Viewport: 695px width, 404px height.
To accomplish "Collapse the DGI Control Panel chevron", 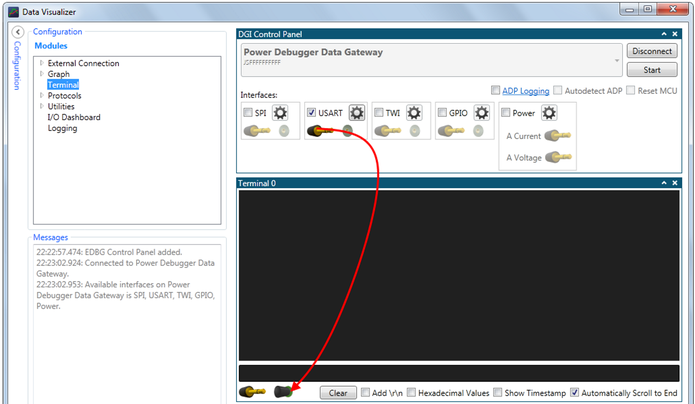I will pyautogui.click(x=664, y=34).
